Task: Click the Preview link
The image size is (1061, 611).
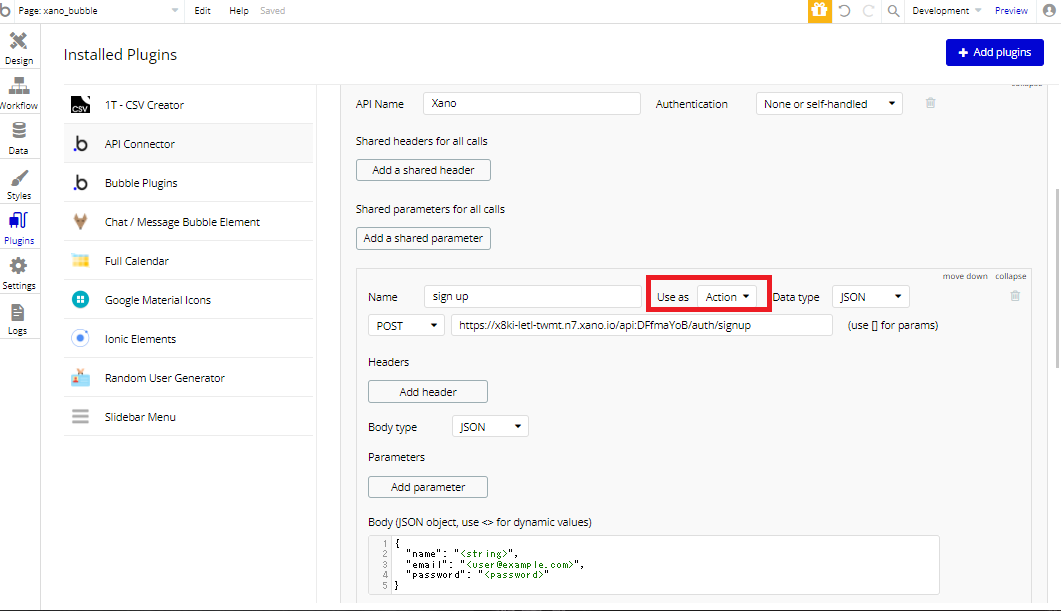Action: [1011, 11]
